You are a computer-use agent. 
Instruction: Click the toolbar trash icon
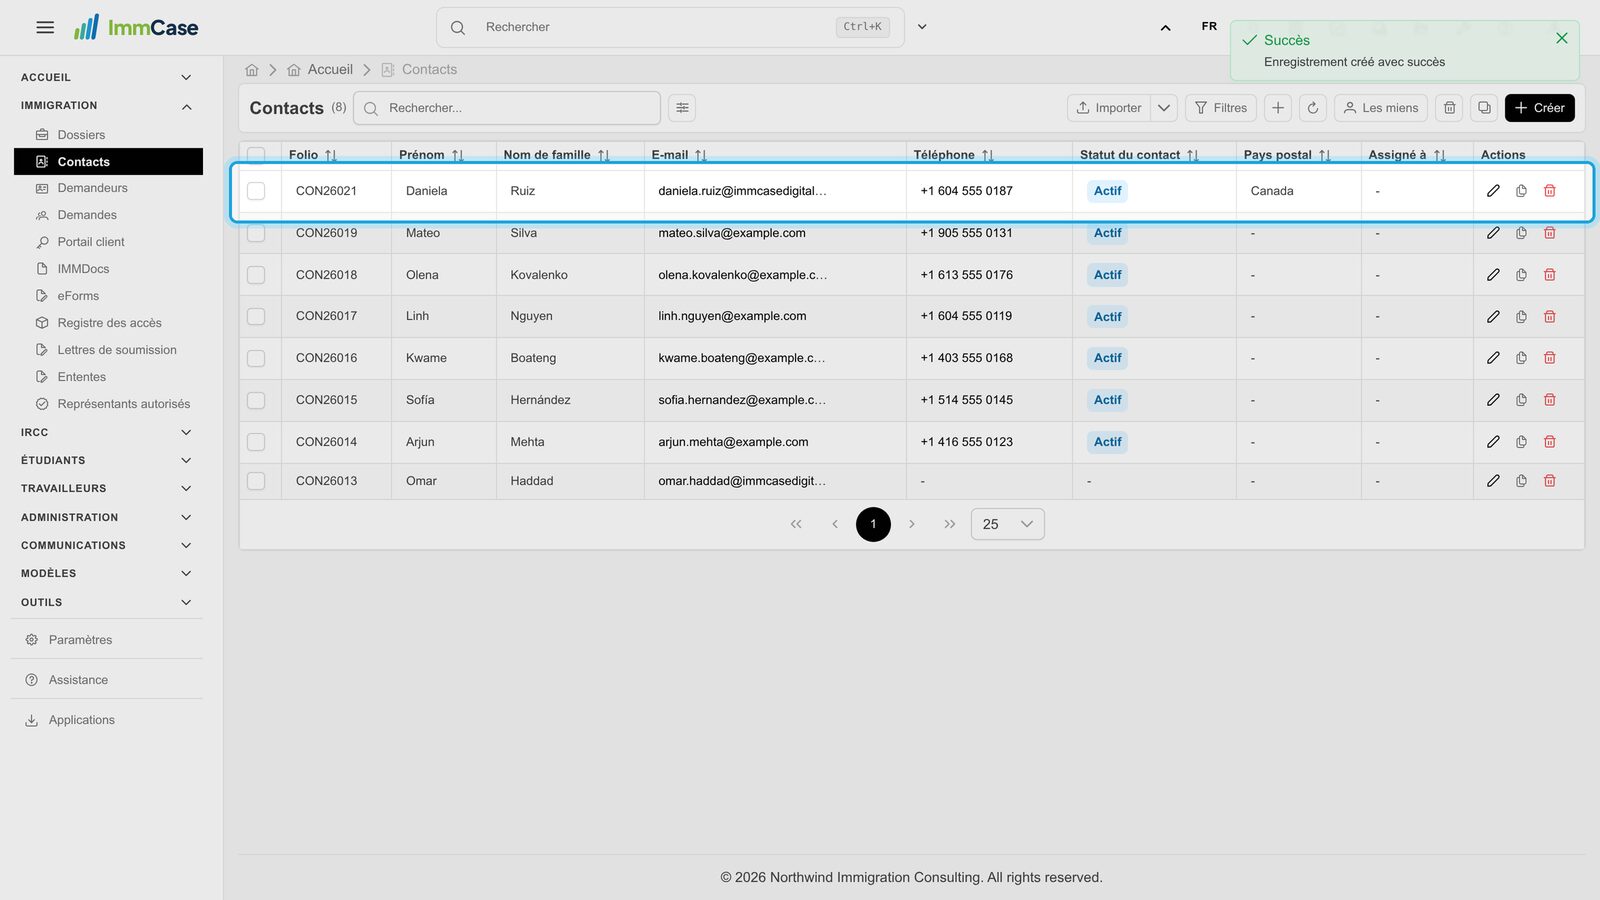click(1449, 108)
